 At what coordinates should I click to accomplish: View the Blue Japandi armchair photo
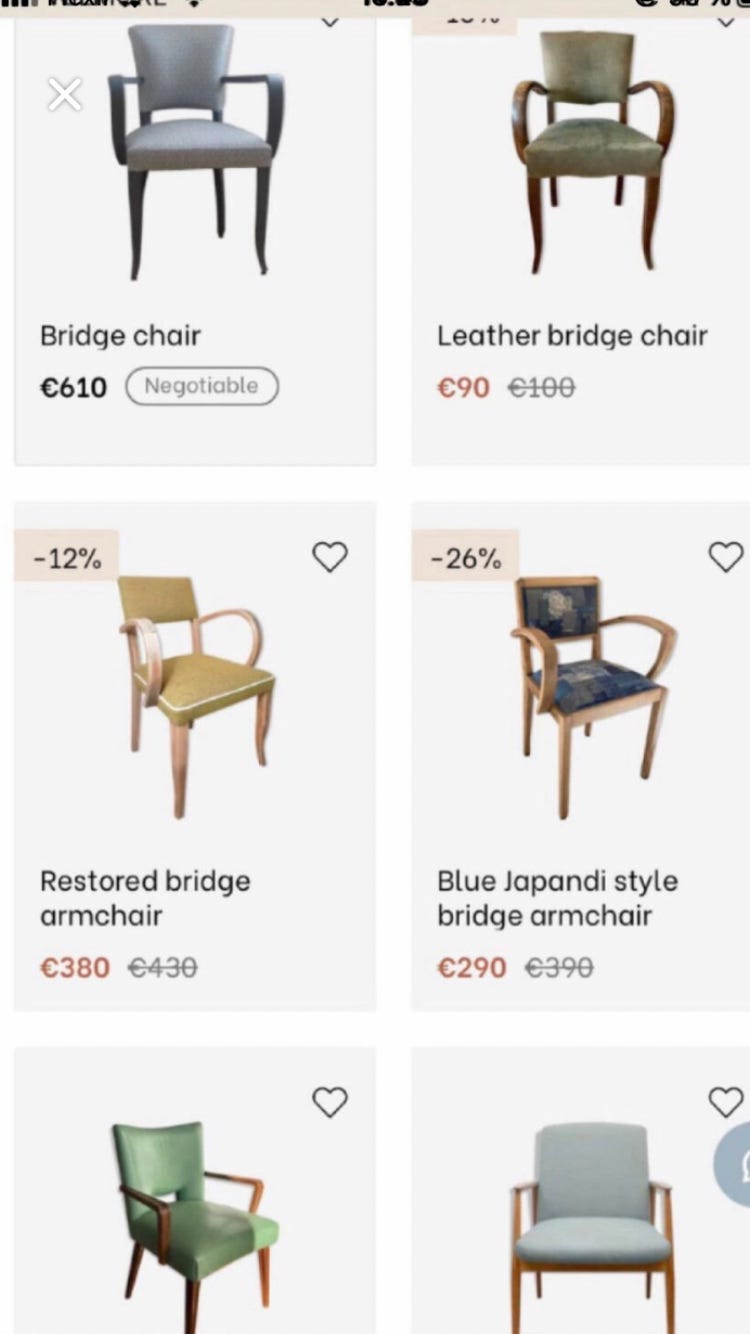(593, 695)
